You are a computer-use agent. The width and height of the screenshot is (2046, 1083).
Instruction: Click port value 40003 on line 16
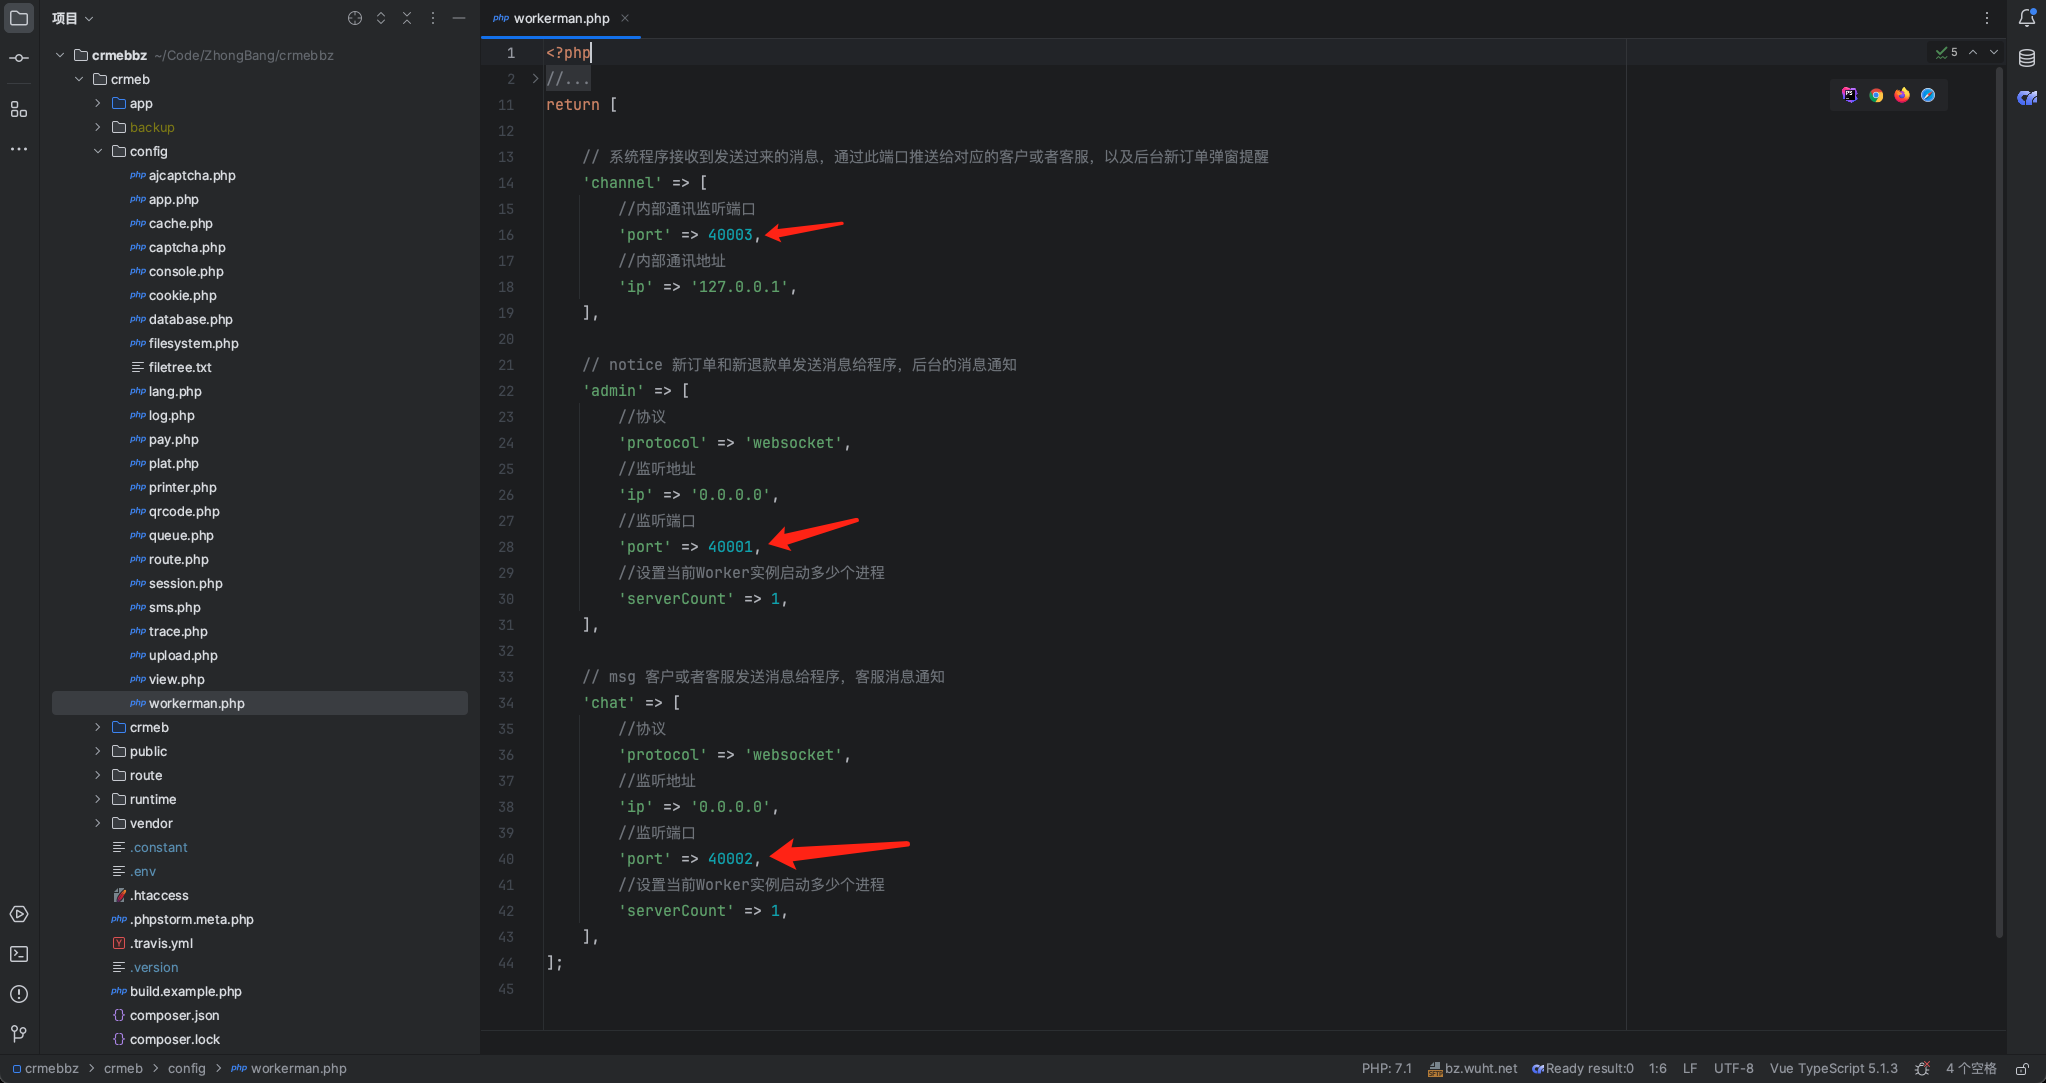730,235
